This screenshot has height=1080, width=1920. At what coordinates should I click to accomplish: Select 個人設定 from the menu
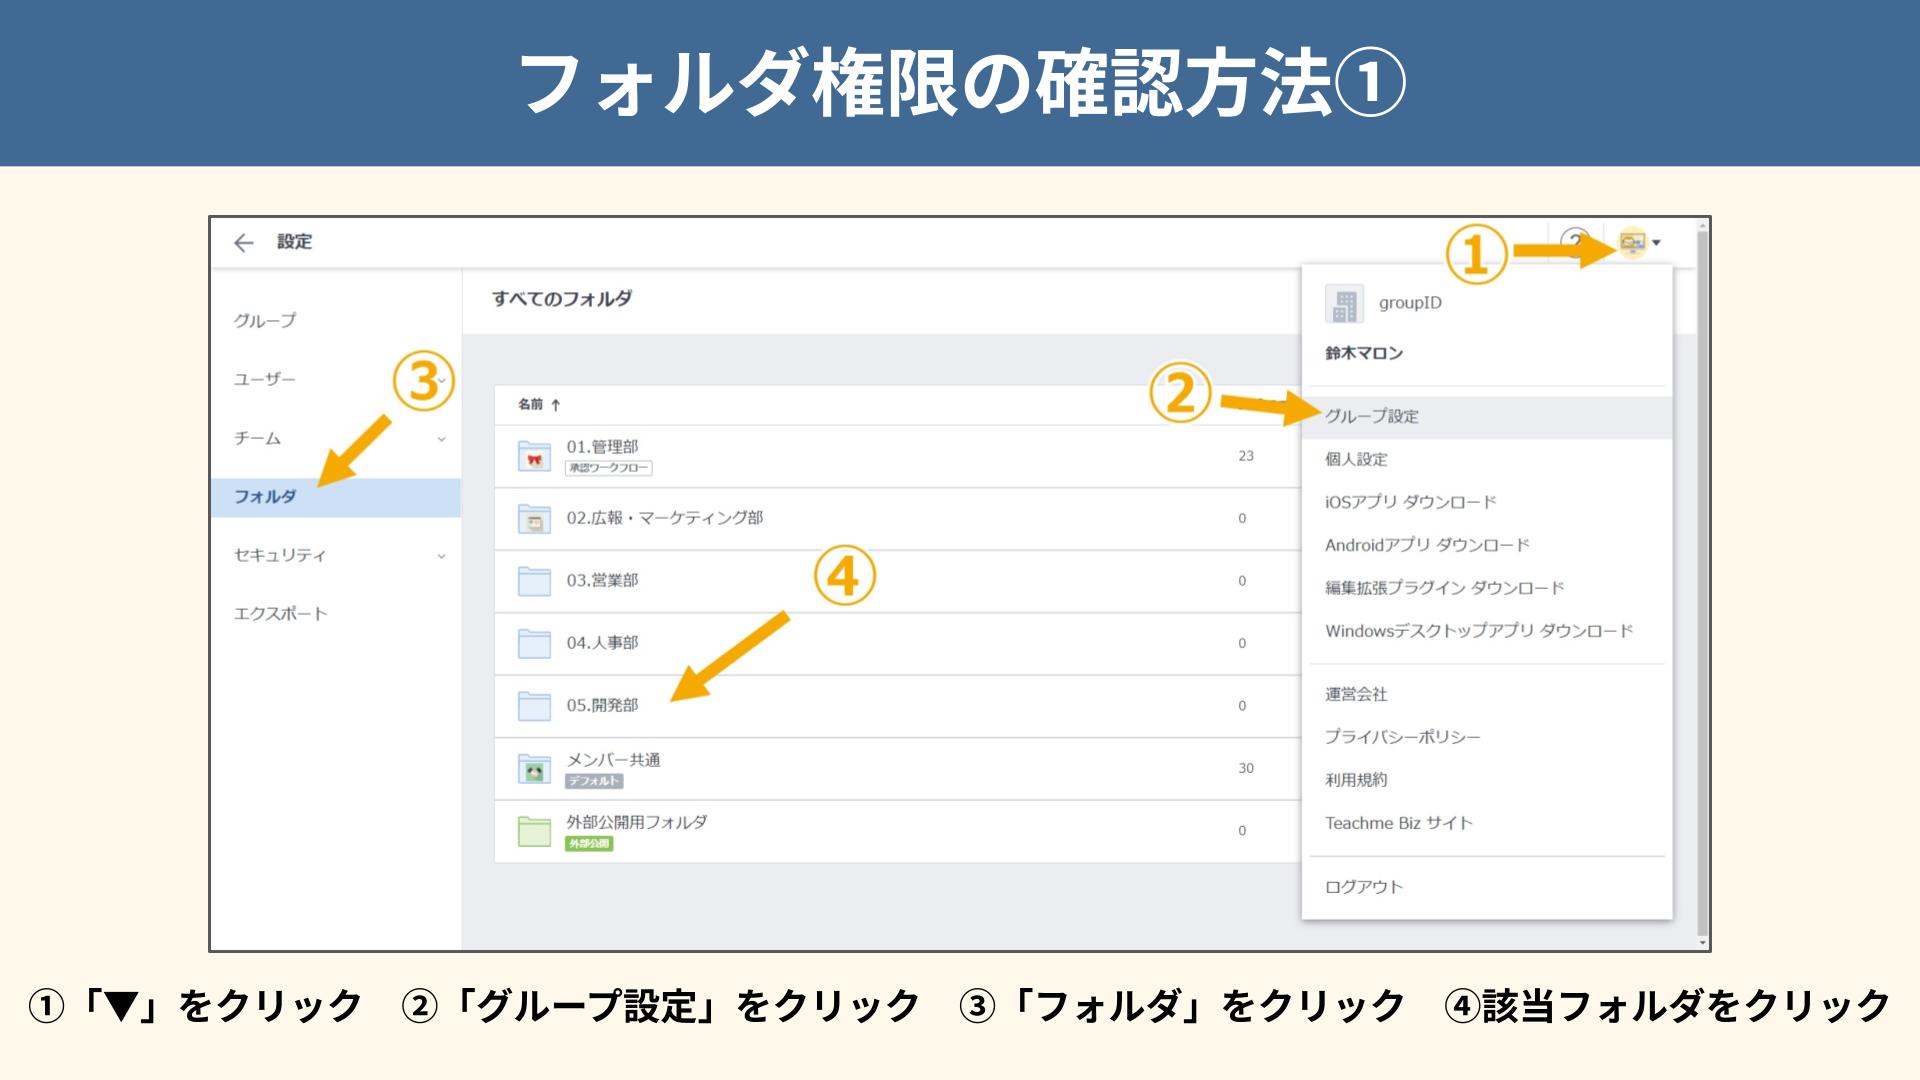(x=1356, y=460)
